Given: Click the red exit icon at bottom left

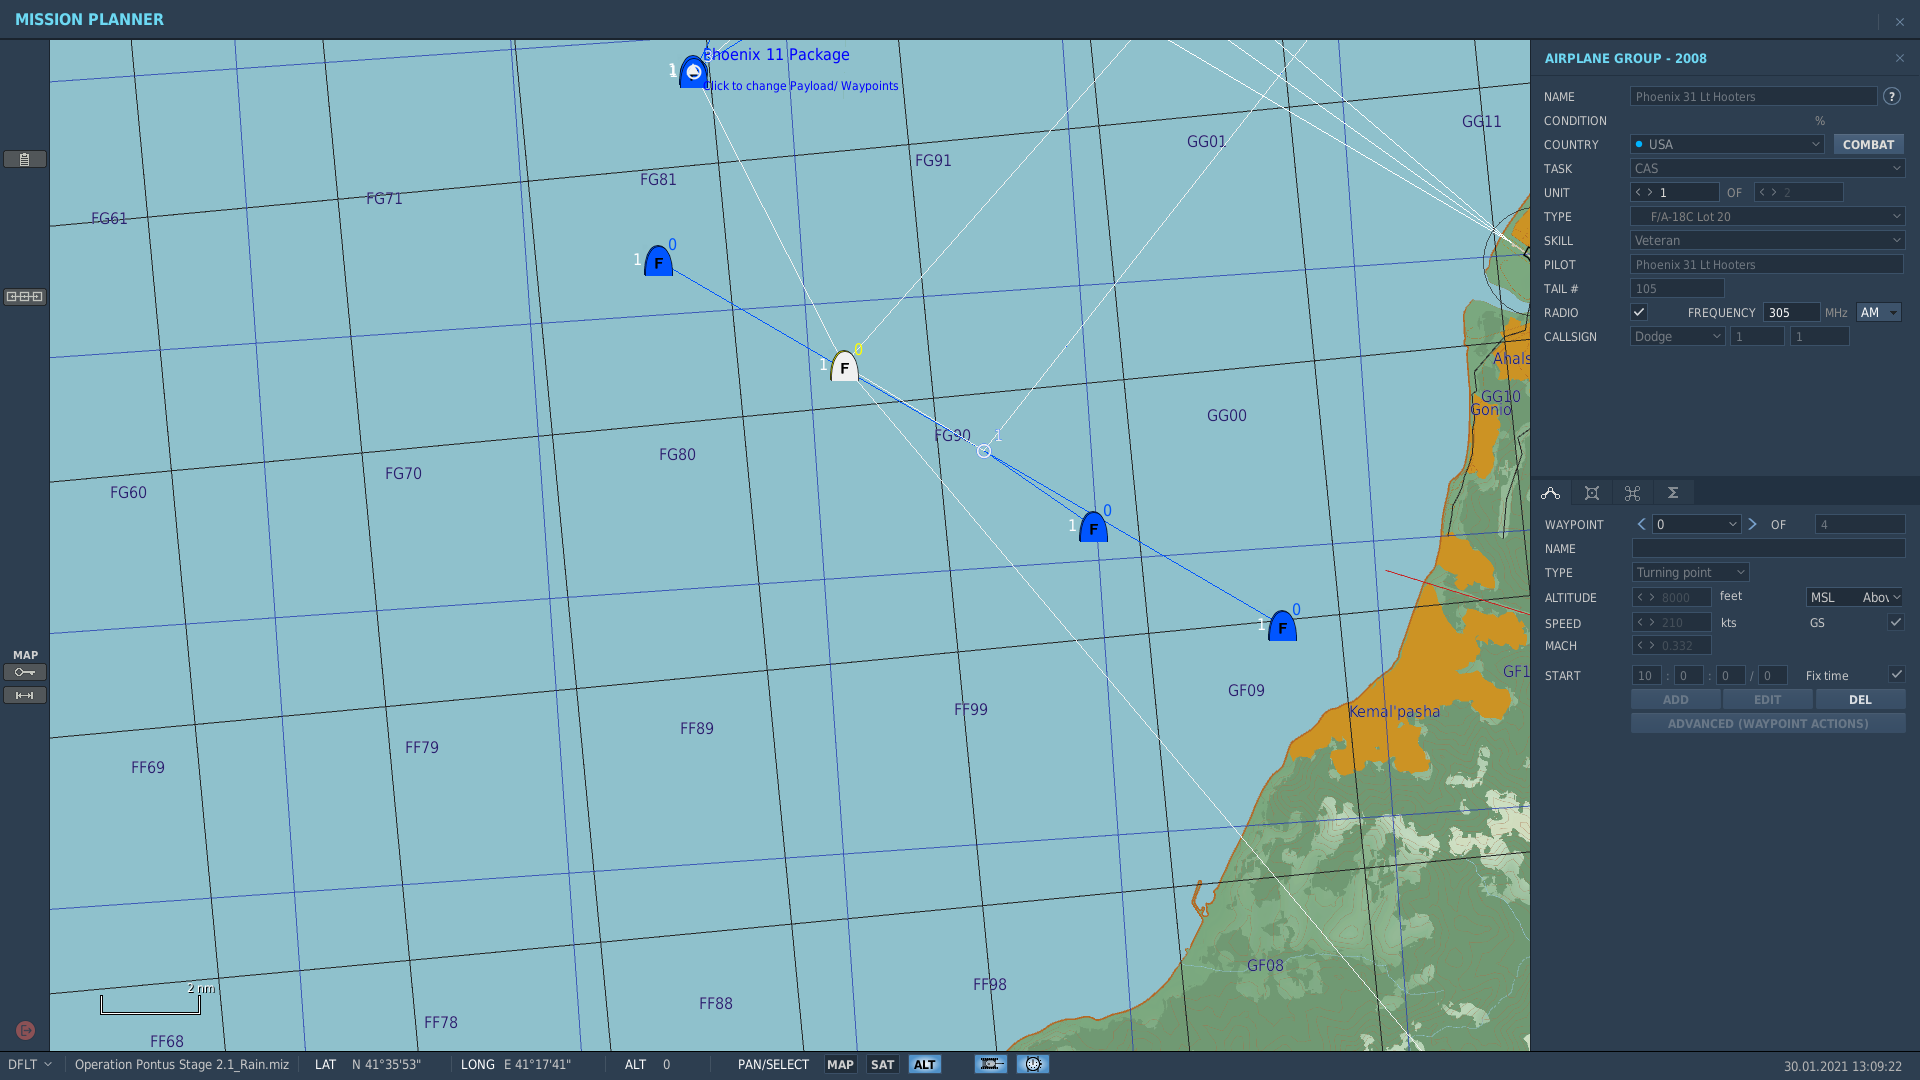Looking at the screenshot, I should pos(26,1030).
